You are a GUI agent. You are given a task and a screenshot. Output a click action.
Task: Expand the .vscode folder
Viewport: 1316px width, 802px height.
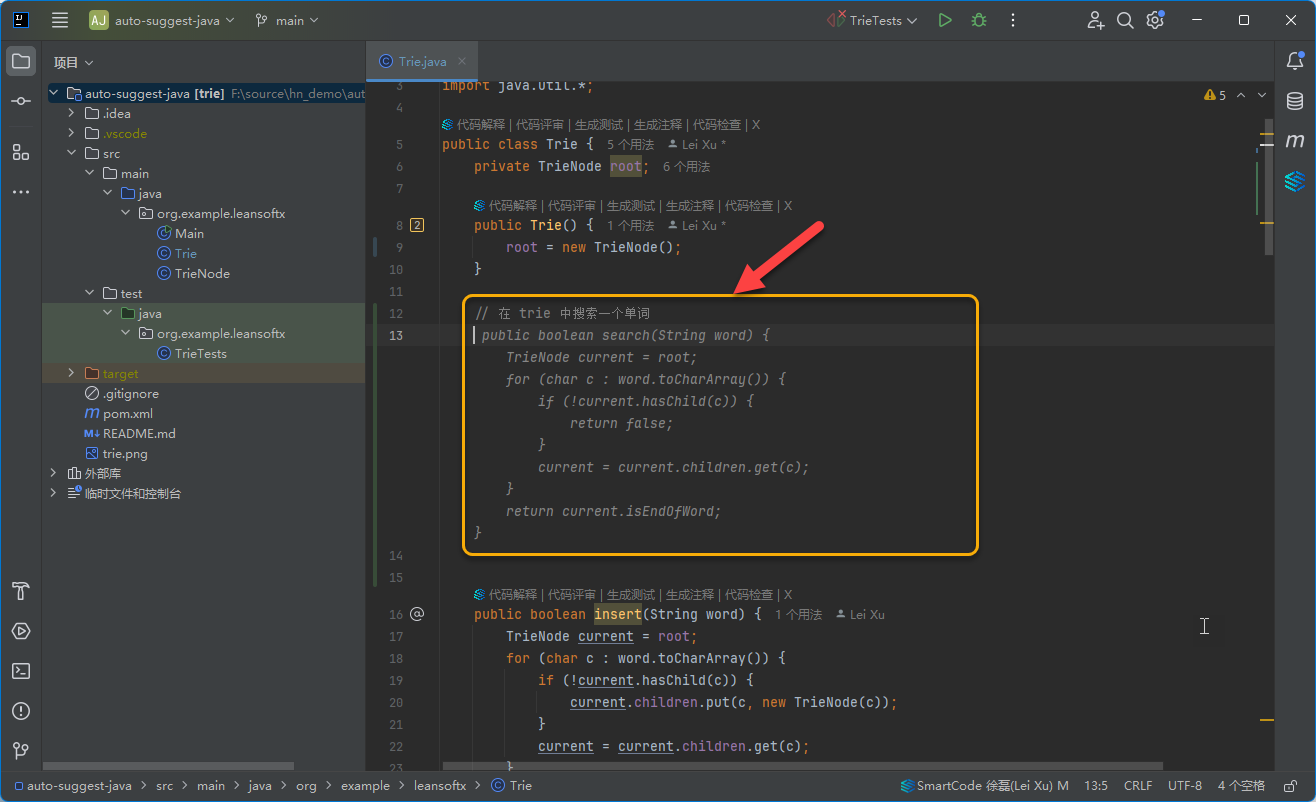(x=72, y=133)
